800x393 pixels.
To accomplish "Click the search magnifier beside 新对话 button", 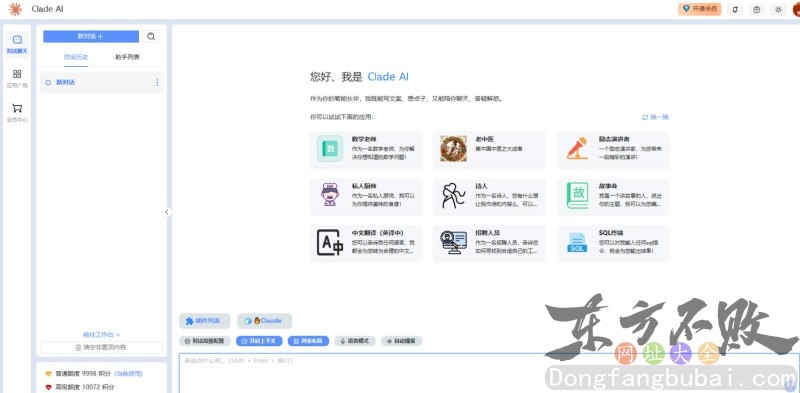I will coord(151,36).
